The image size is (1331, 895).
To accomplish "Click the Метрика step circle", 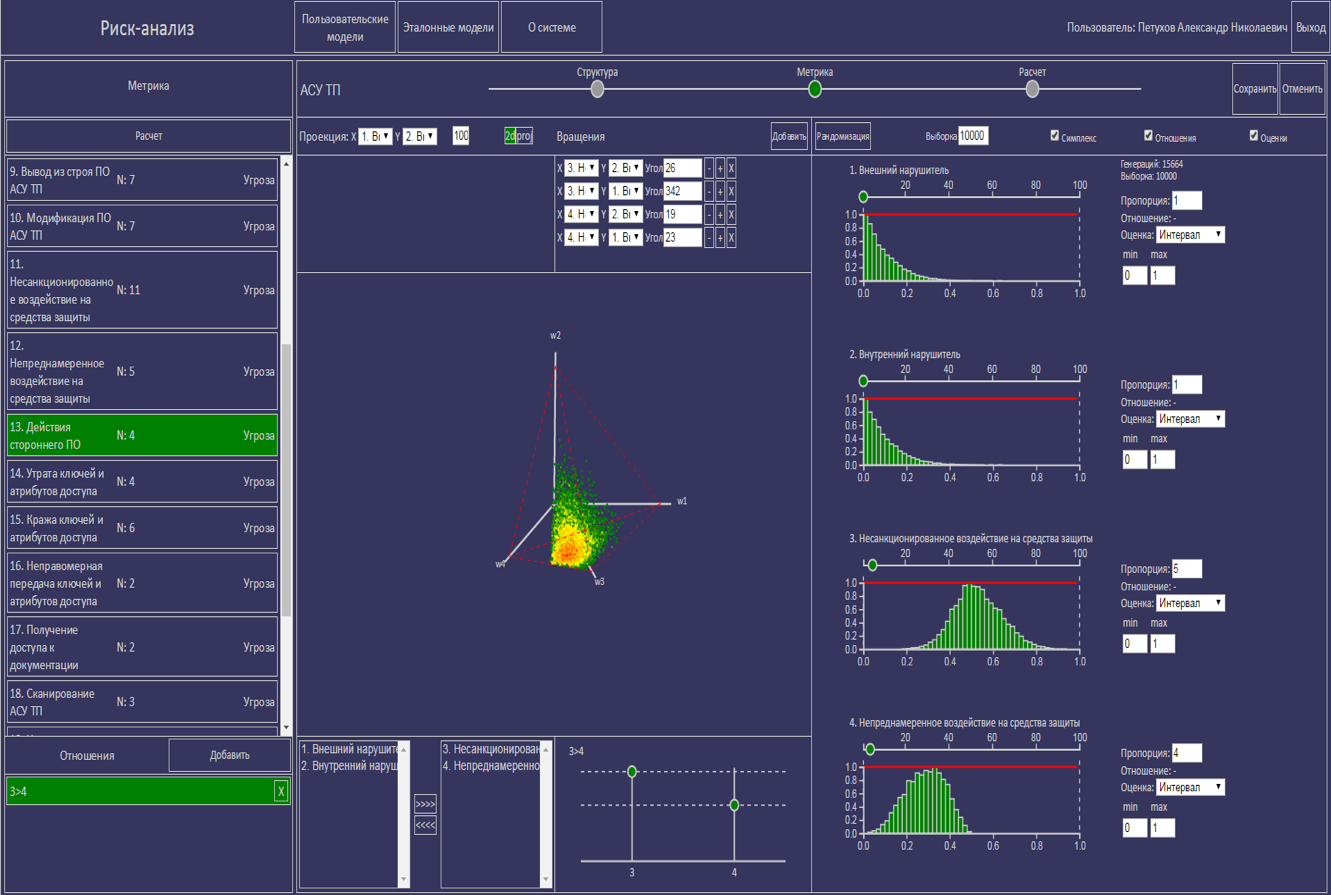I will point(815,89).
